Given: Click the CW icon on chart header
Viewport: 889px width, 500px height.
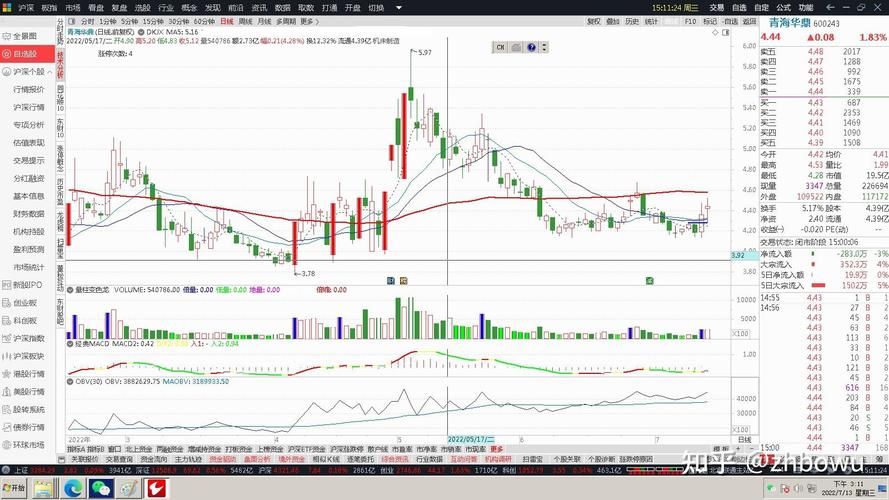Looking at the screenshot, I should pos(500,47).
